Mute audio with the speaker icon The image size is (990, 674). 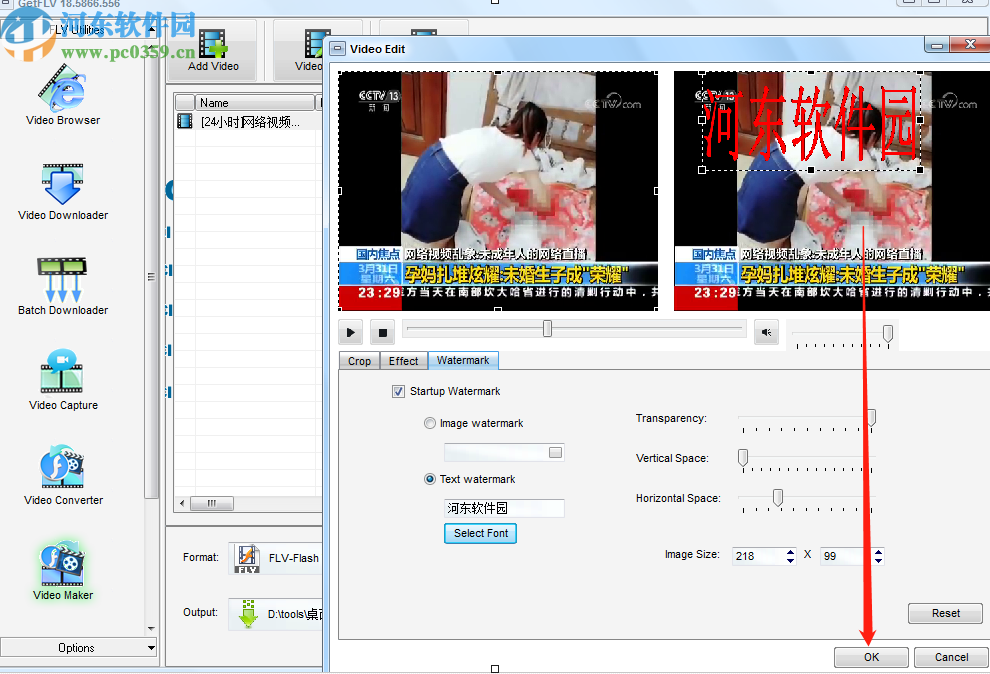click(x=766, y=332)
